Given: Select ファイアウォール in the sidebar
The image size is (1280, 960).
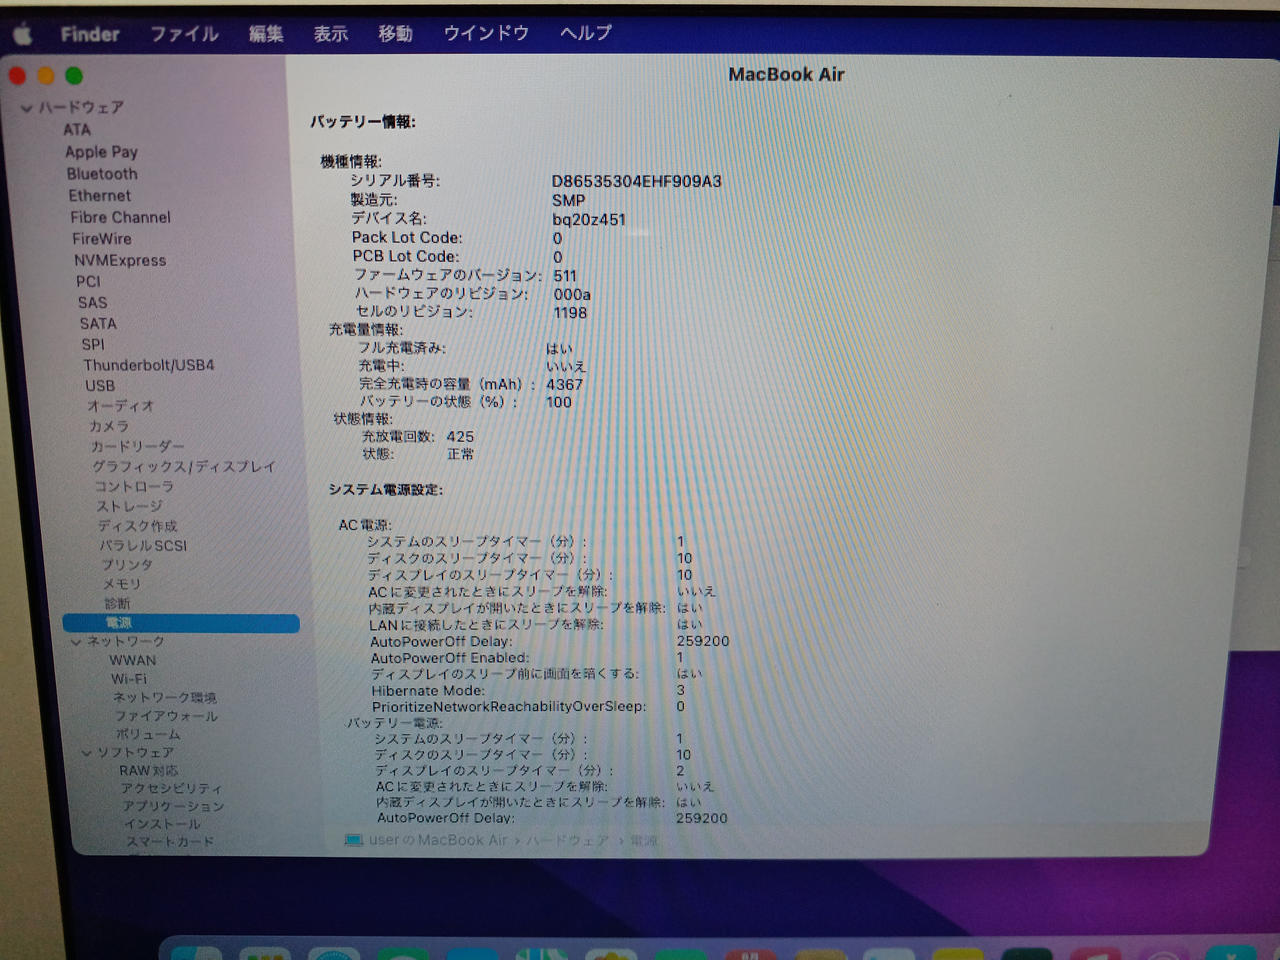Looking at the screenshot, I should tap(166, 716).
